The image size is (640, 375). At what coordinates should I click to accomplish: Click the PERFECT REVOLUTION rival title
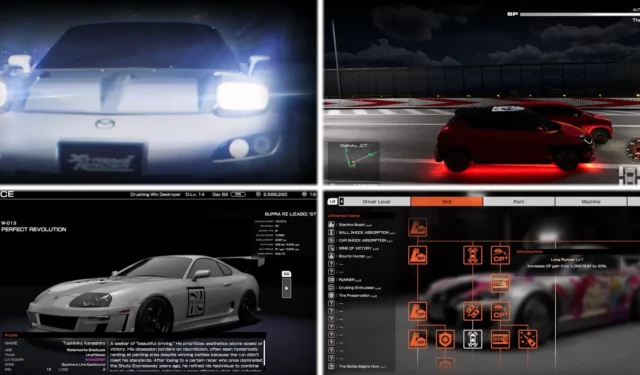pyautogui.click(x=33, y=230)
